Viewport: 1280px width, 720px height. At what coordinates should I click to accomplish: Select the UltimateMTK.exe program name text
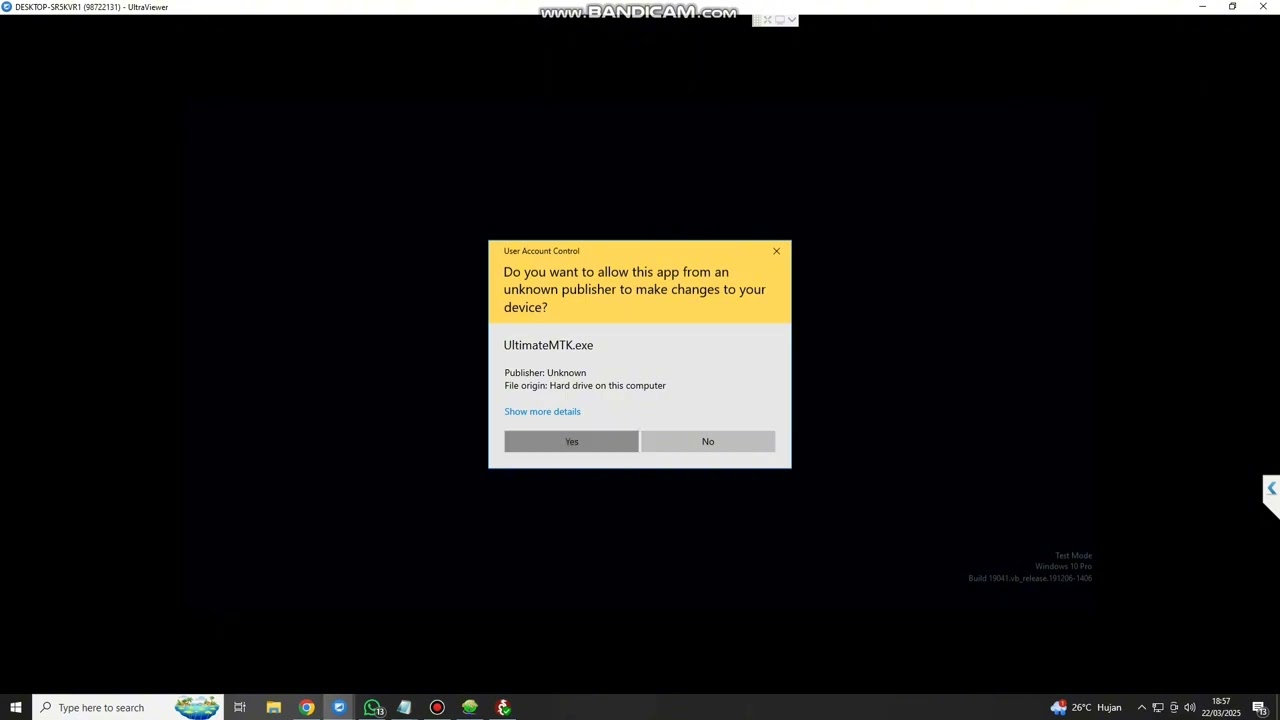(548, 345)
